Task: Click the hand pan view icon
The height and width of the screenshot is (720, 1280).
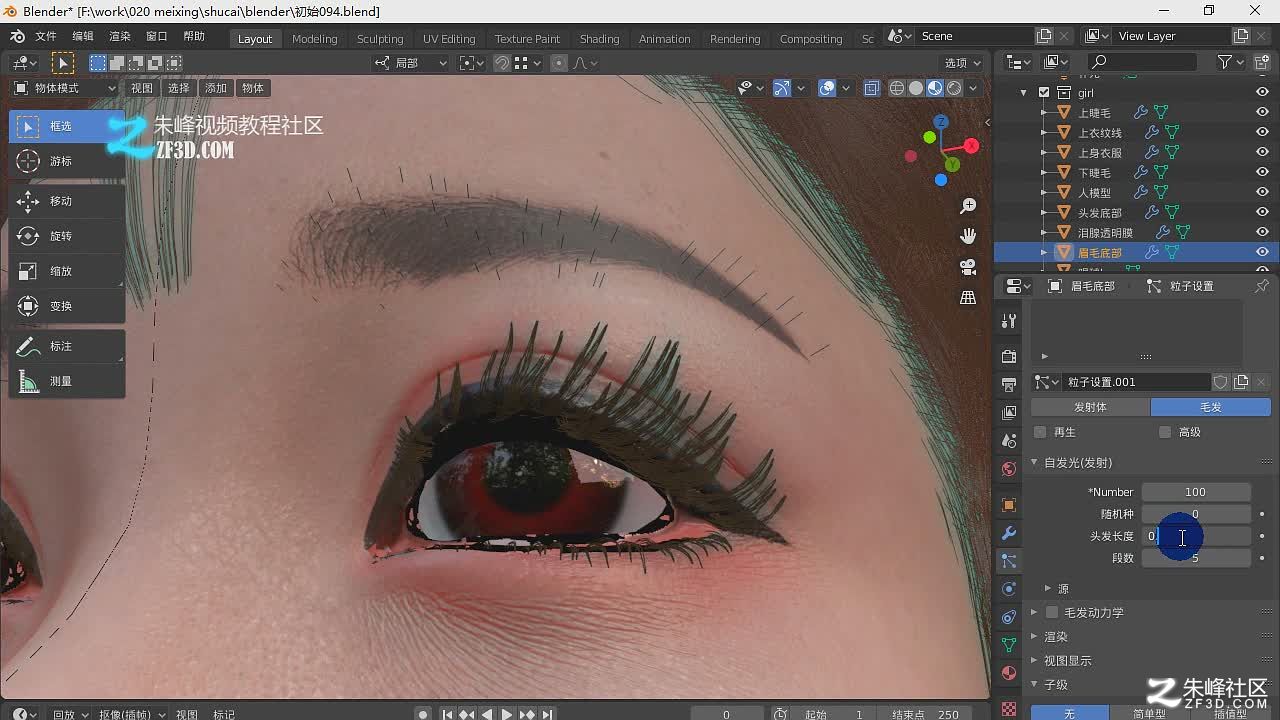Action: coord(968,236)
